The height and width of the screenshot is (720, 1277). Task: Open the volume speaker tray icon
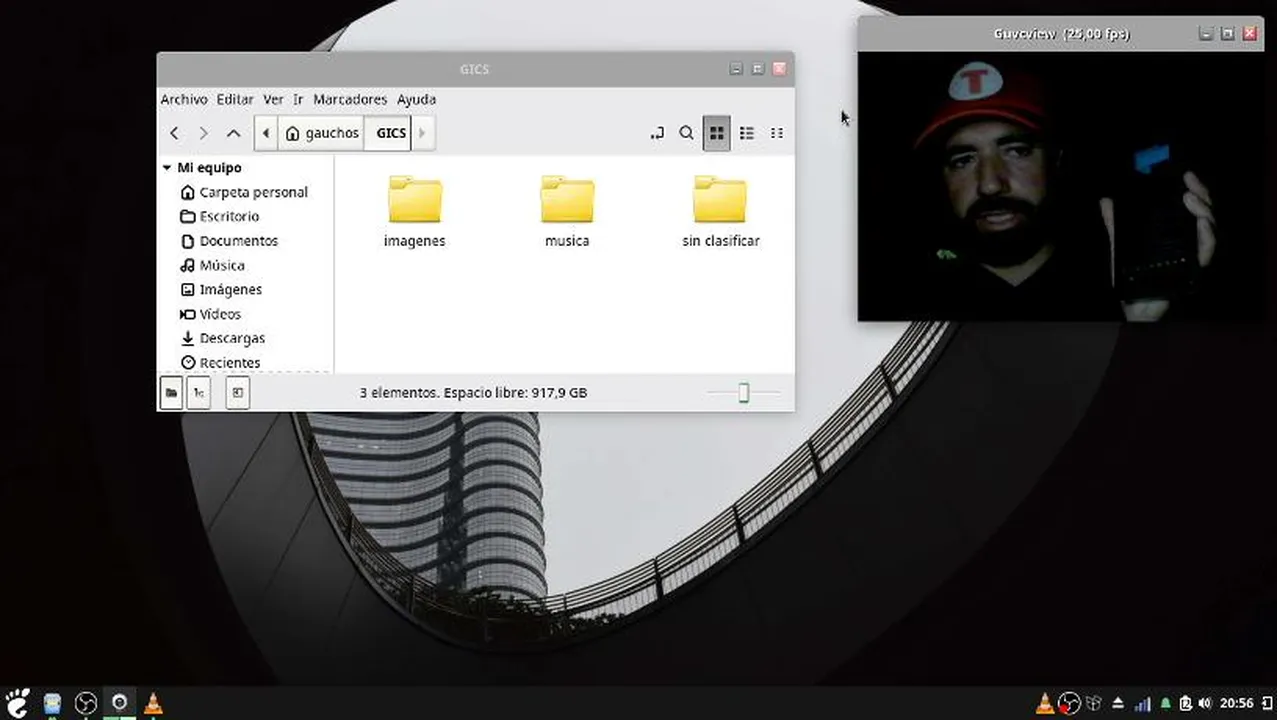click(1205, 703)
